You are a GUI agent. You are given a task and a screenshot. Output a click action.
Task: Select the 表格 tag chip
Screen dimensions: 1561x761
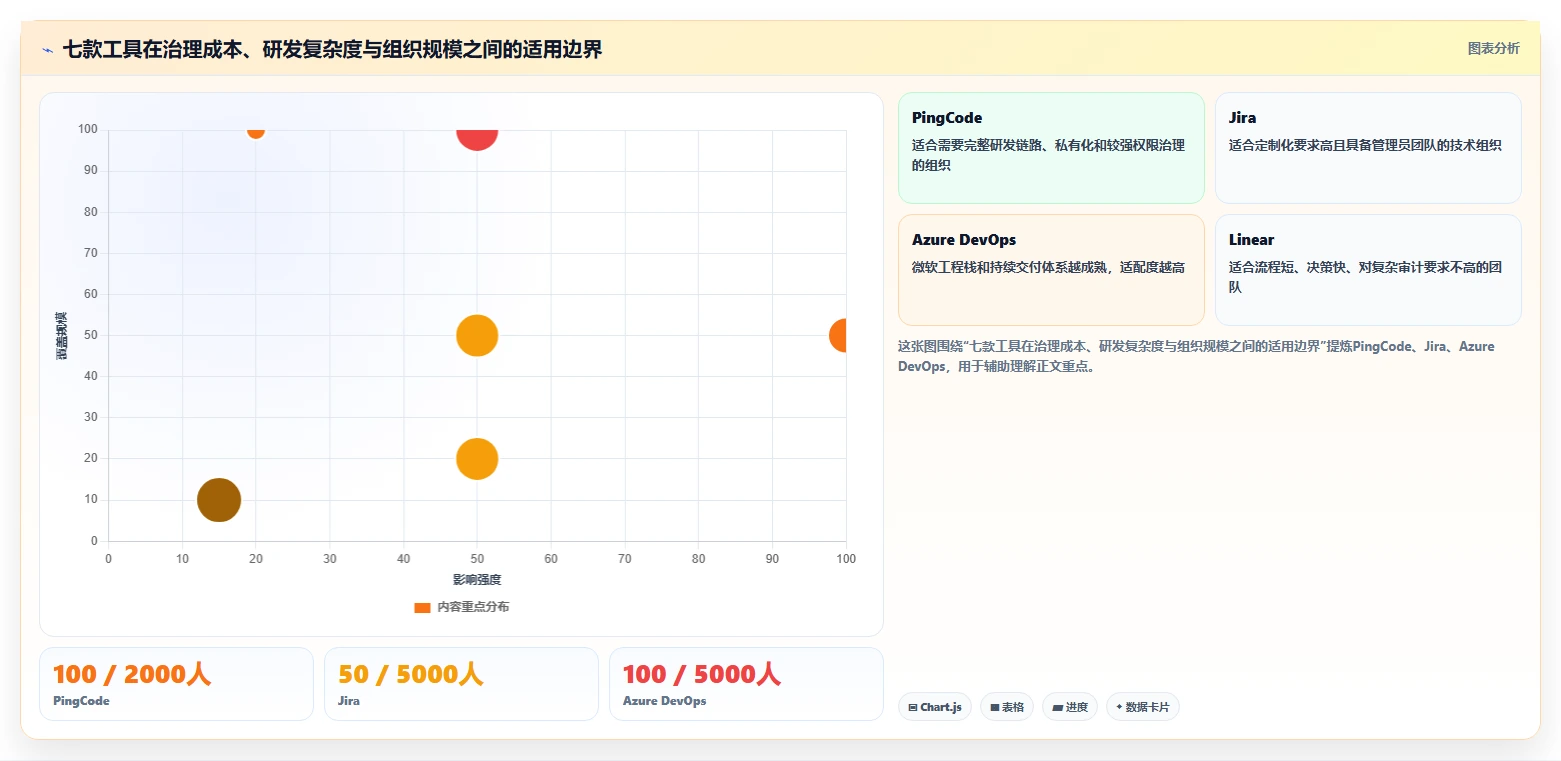click(x=1007, y=707)
